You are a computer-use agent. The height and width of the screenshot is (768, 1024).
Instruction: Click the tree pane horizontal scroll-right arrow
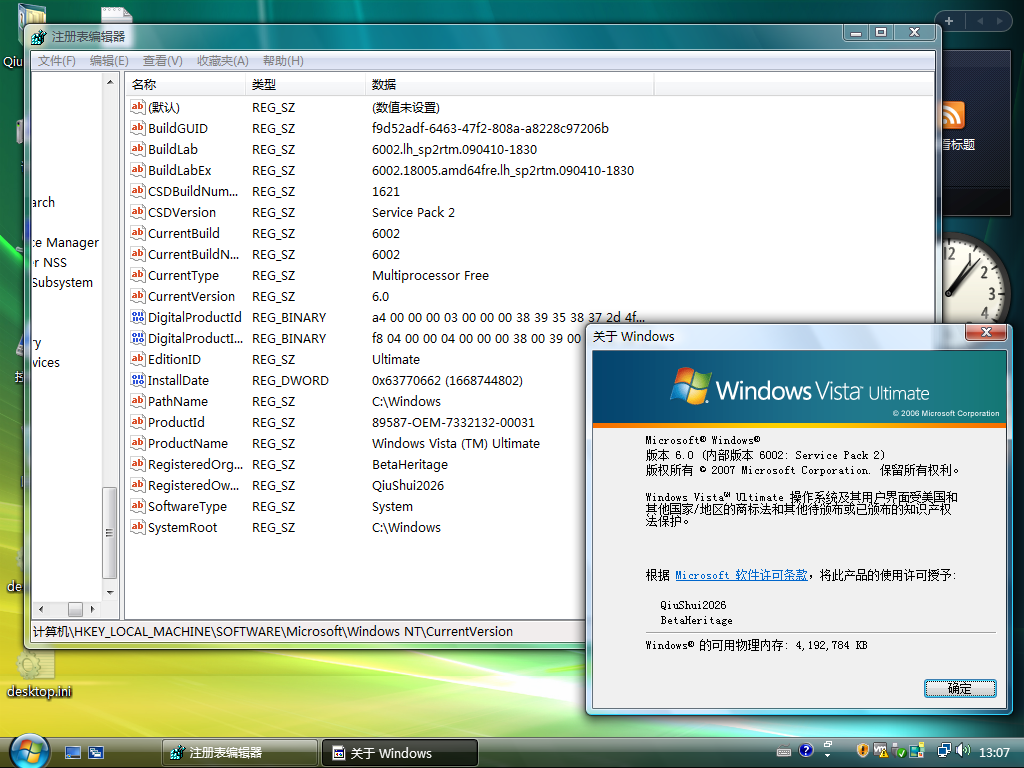[93, 609]
